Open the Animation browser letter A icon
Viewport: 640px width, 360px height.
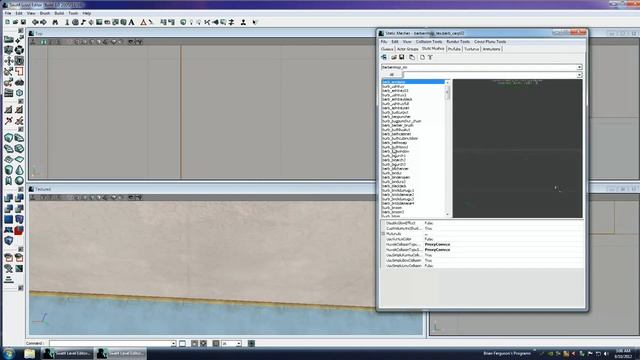point(131,22)
